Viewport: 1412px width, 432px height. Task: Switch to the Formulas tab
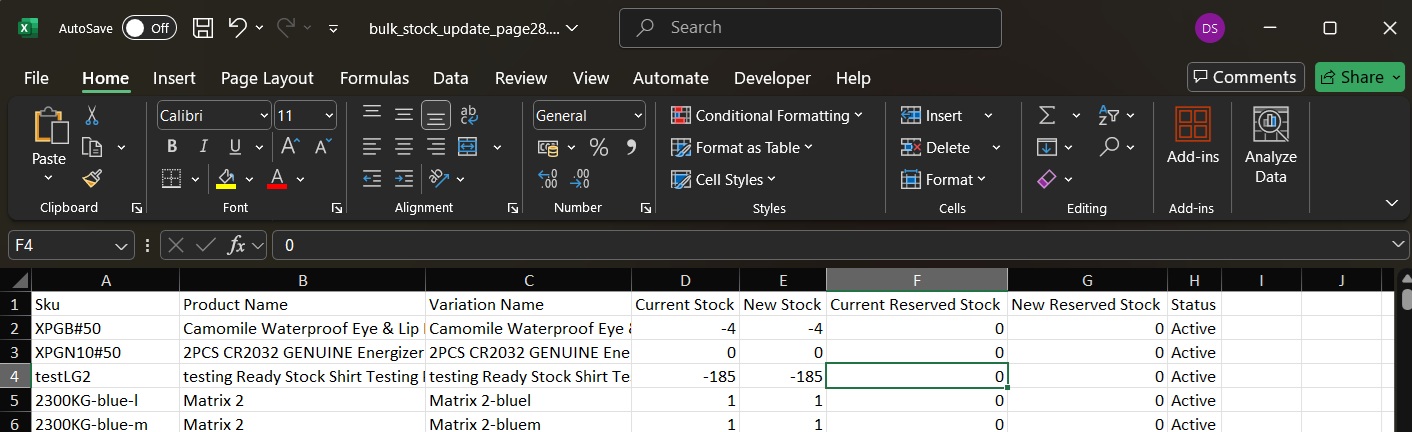374,78
